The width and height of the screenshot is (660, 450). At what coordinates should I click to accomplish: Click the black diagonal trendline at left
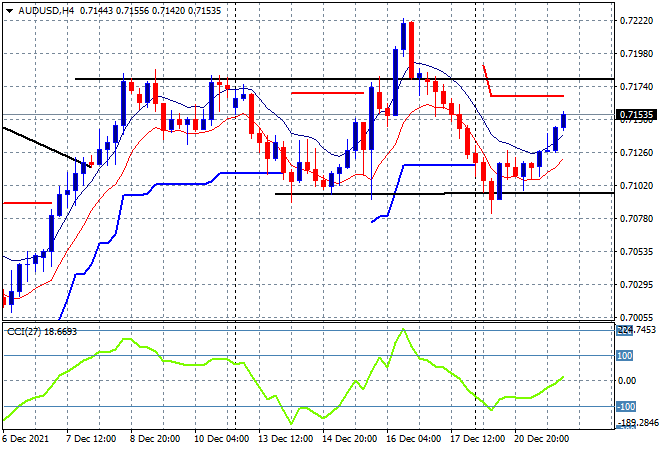[40, 143]
